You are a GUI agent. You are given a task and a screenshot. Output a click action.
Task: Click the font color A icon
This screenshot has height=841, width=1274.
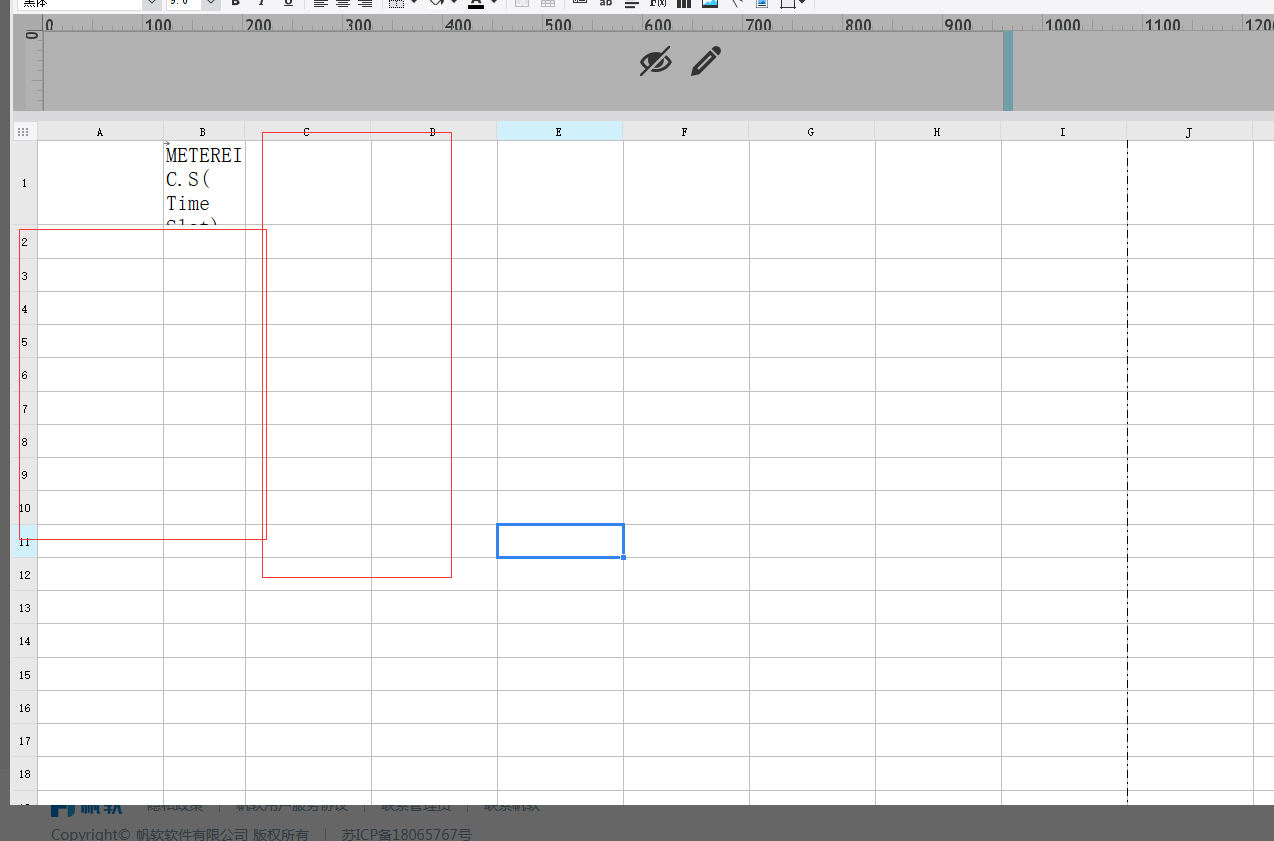click(476, 3)
